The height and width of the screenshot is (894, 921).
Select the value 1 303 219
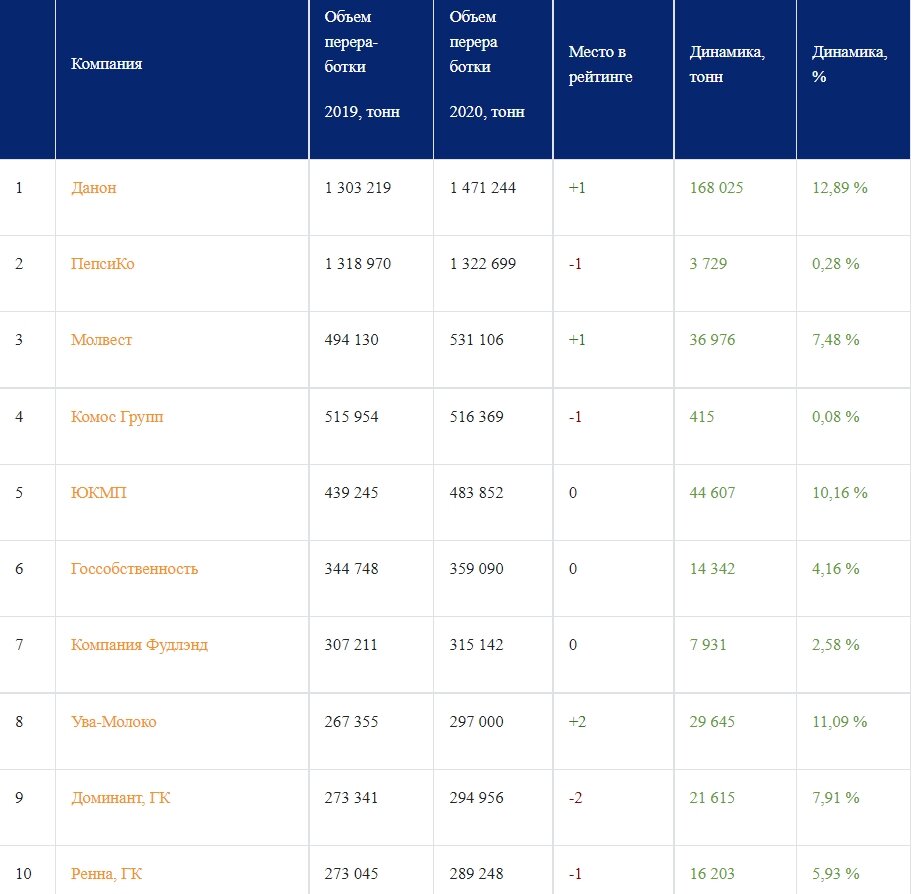(358, 188)
